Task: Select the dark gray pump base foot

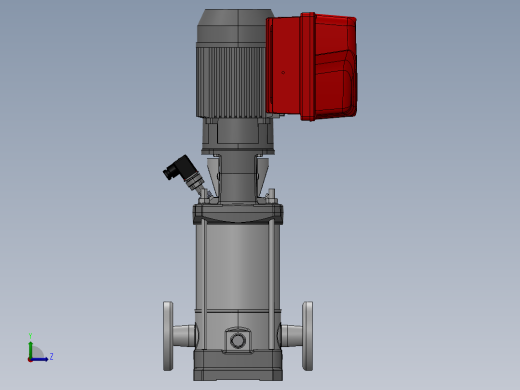Action: coord(238,365)
